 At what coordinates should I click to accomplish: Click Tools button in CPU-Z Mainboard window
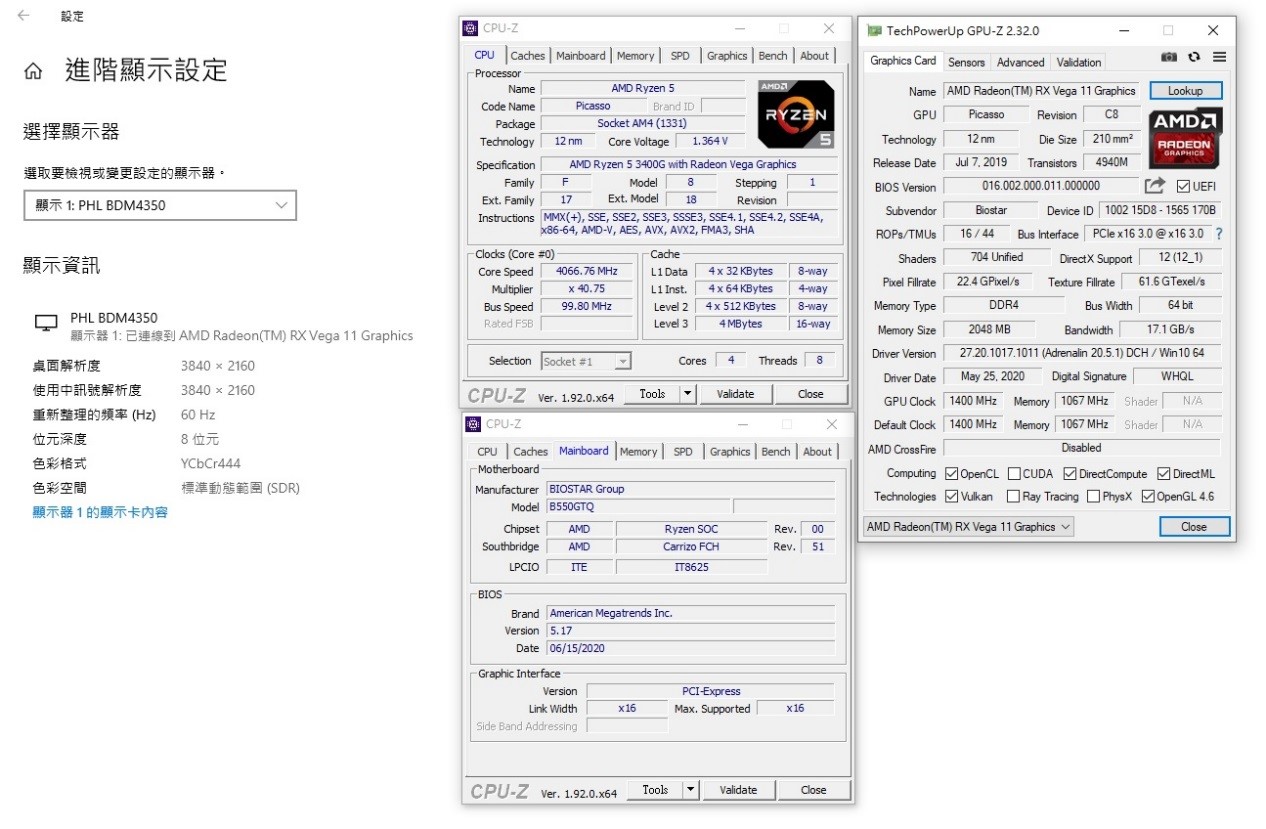coord(655,790)
